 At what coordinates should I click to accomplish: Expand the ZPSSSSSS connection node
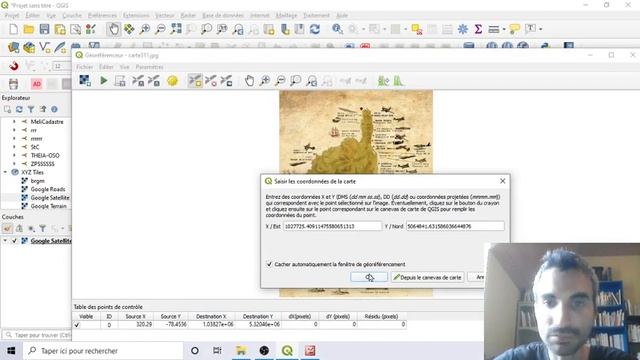(x=14, y=164)
